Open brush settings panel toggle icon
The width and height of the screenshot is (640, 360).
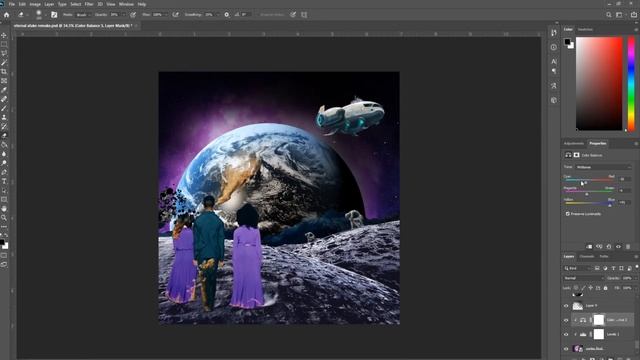[x=54, y=15]
